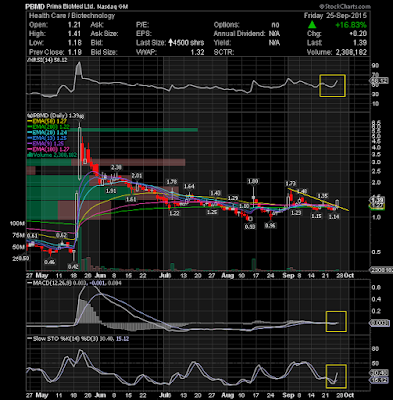Click the Health Care / Biotechnology sector label

coord(72,16)
